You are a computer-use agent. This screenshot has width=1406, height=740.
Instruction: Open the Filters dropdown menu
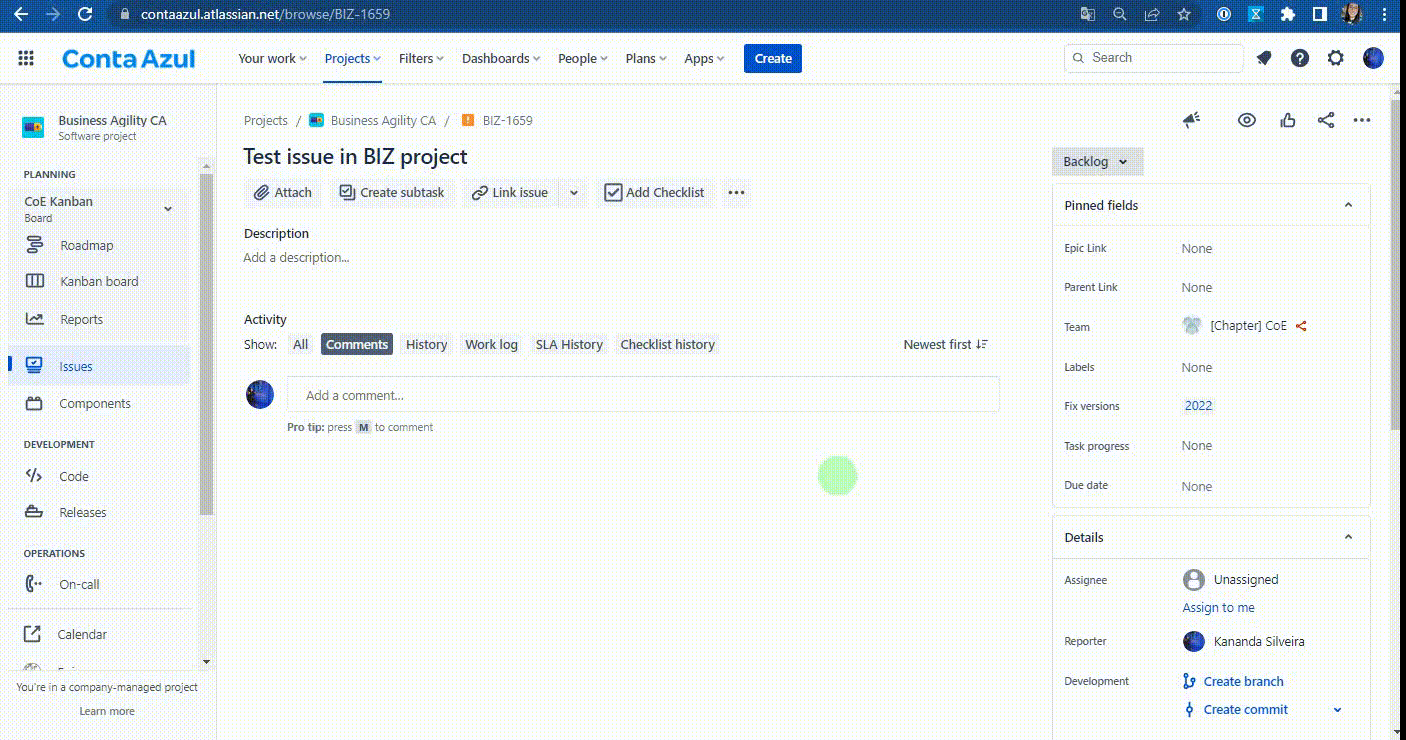point(421,58)
